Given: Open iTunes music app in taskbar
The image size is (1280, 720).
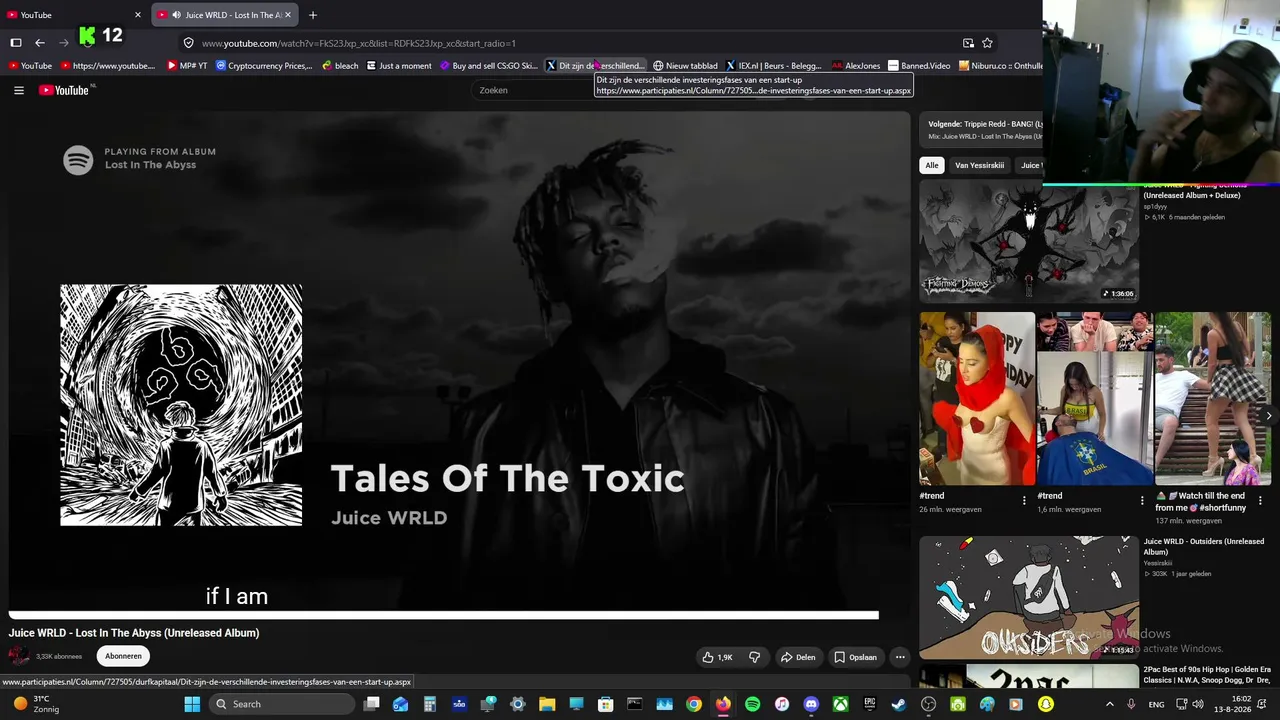Looking at the screenshot, I should (782, 704).
